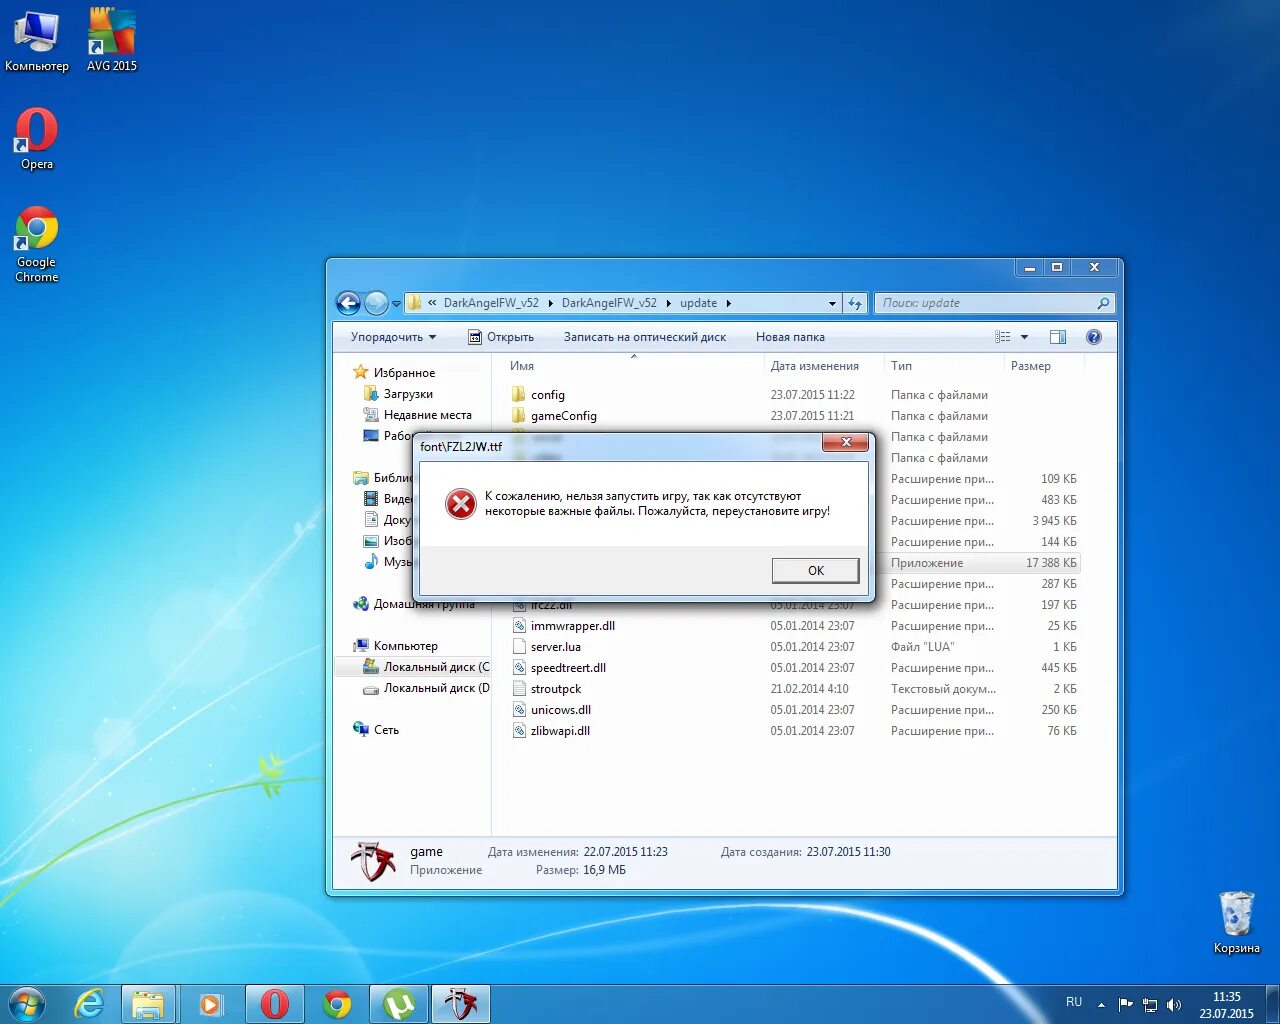Select Недавние места in the navigation pane

point(418,415)
